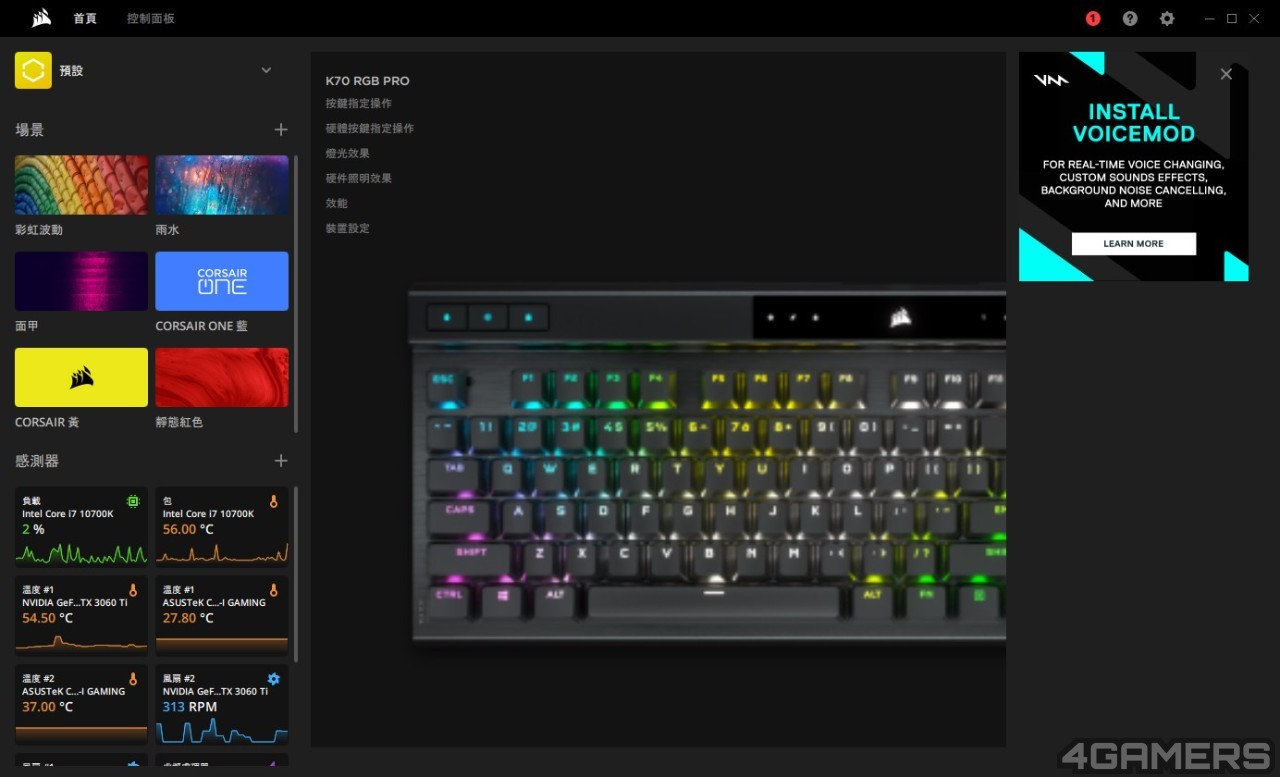Click the CPU load chip icon
The height and width of the screenshot is (777, 1280).
click(x=133, y=500)
